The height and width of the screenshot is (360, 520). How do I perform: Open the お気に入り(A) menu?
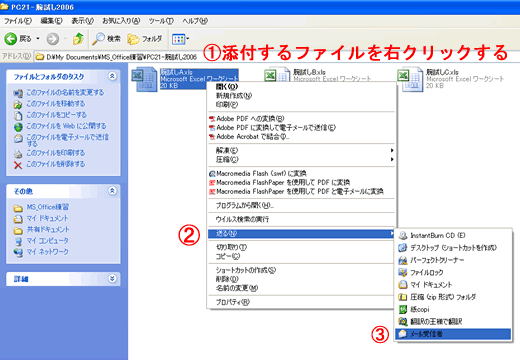(x=121, y=21)
